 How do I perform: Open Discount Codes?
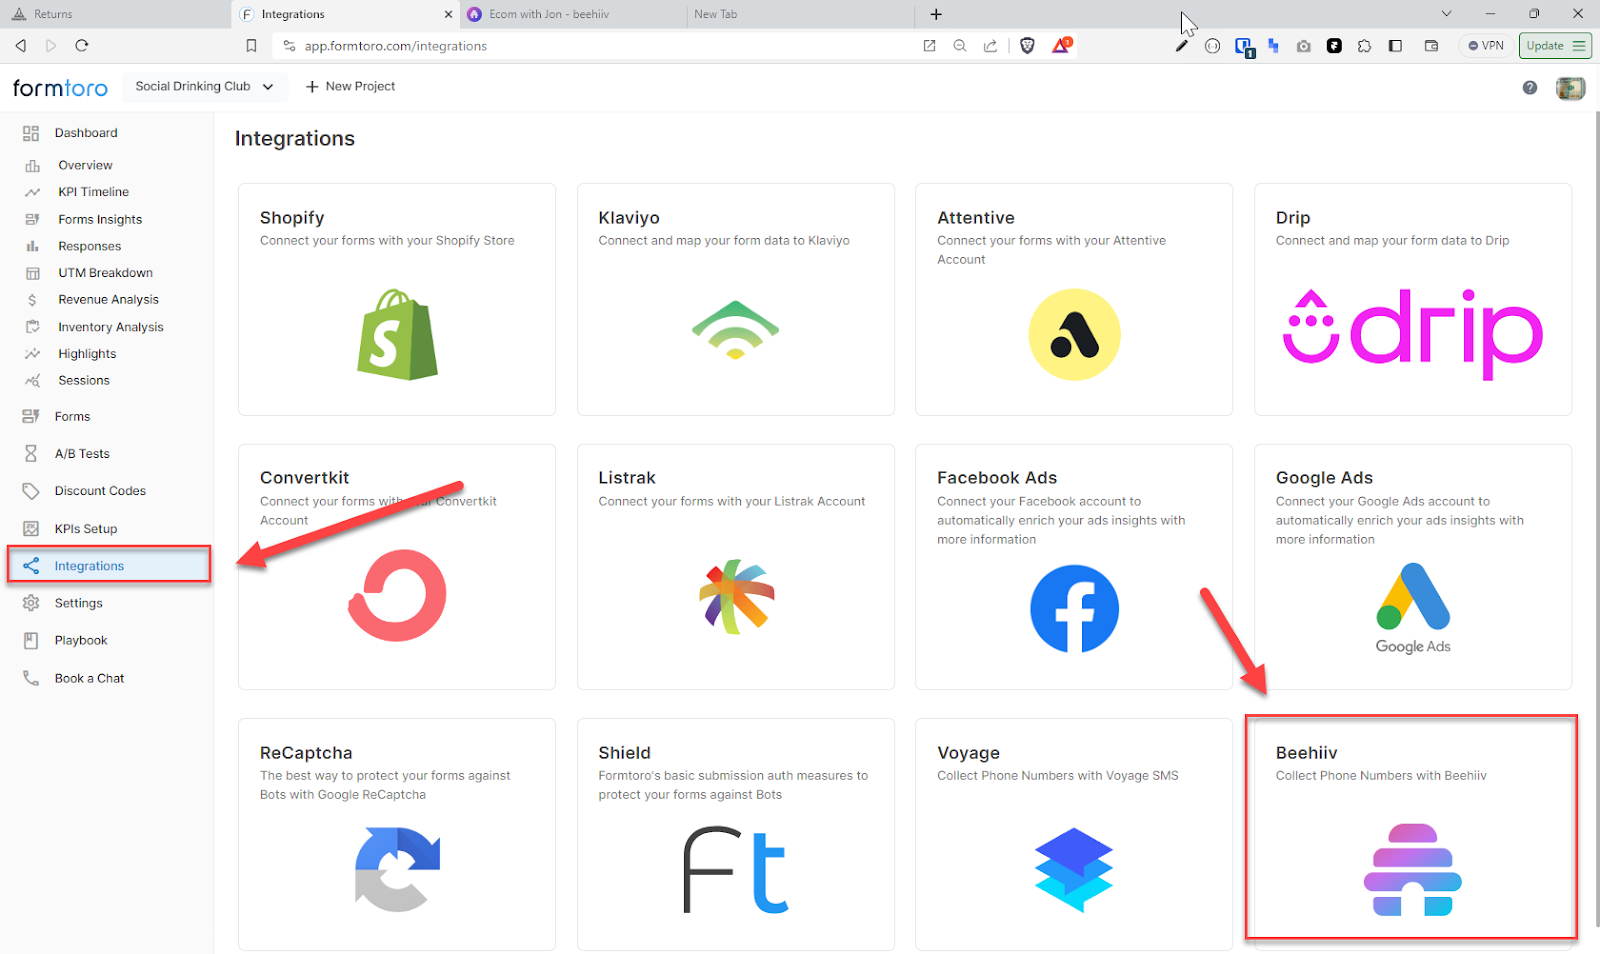(x=100, y=491)
